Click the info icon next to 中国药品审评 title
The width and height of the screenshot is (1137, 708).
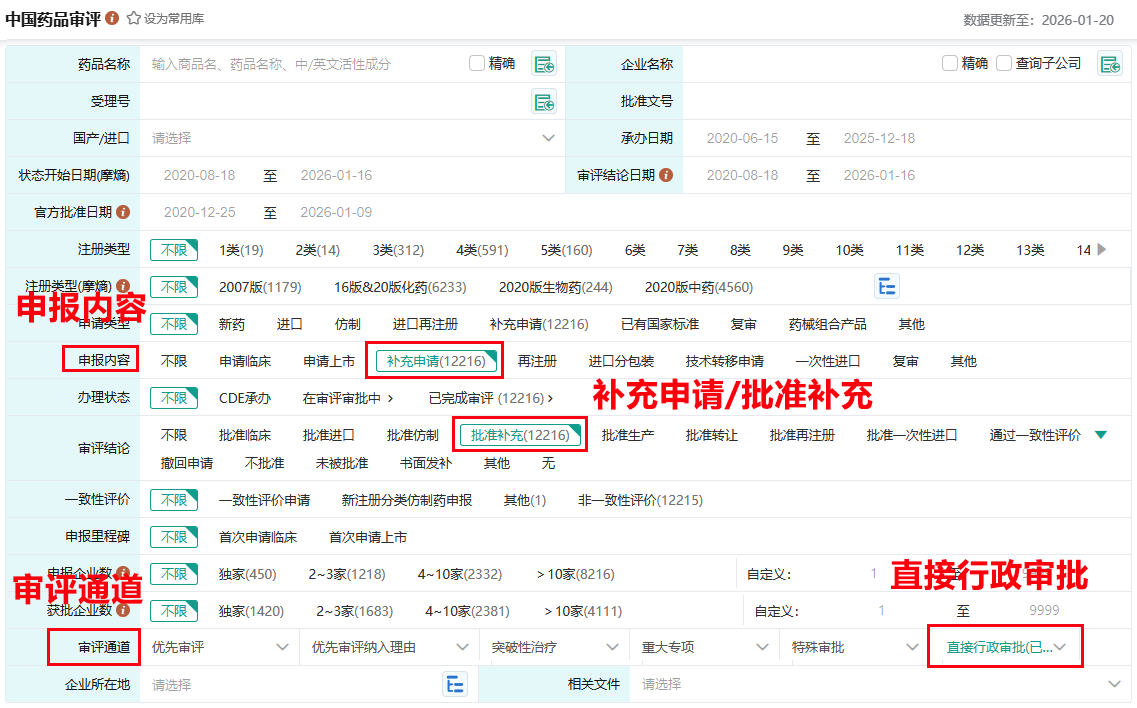coord(112,19)
